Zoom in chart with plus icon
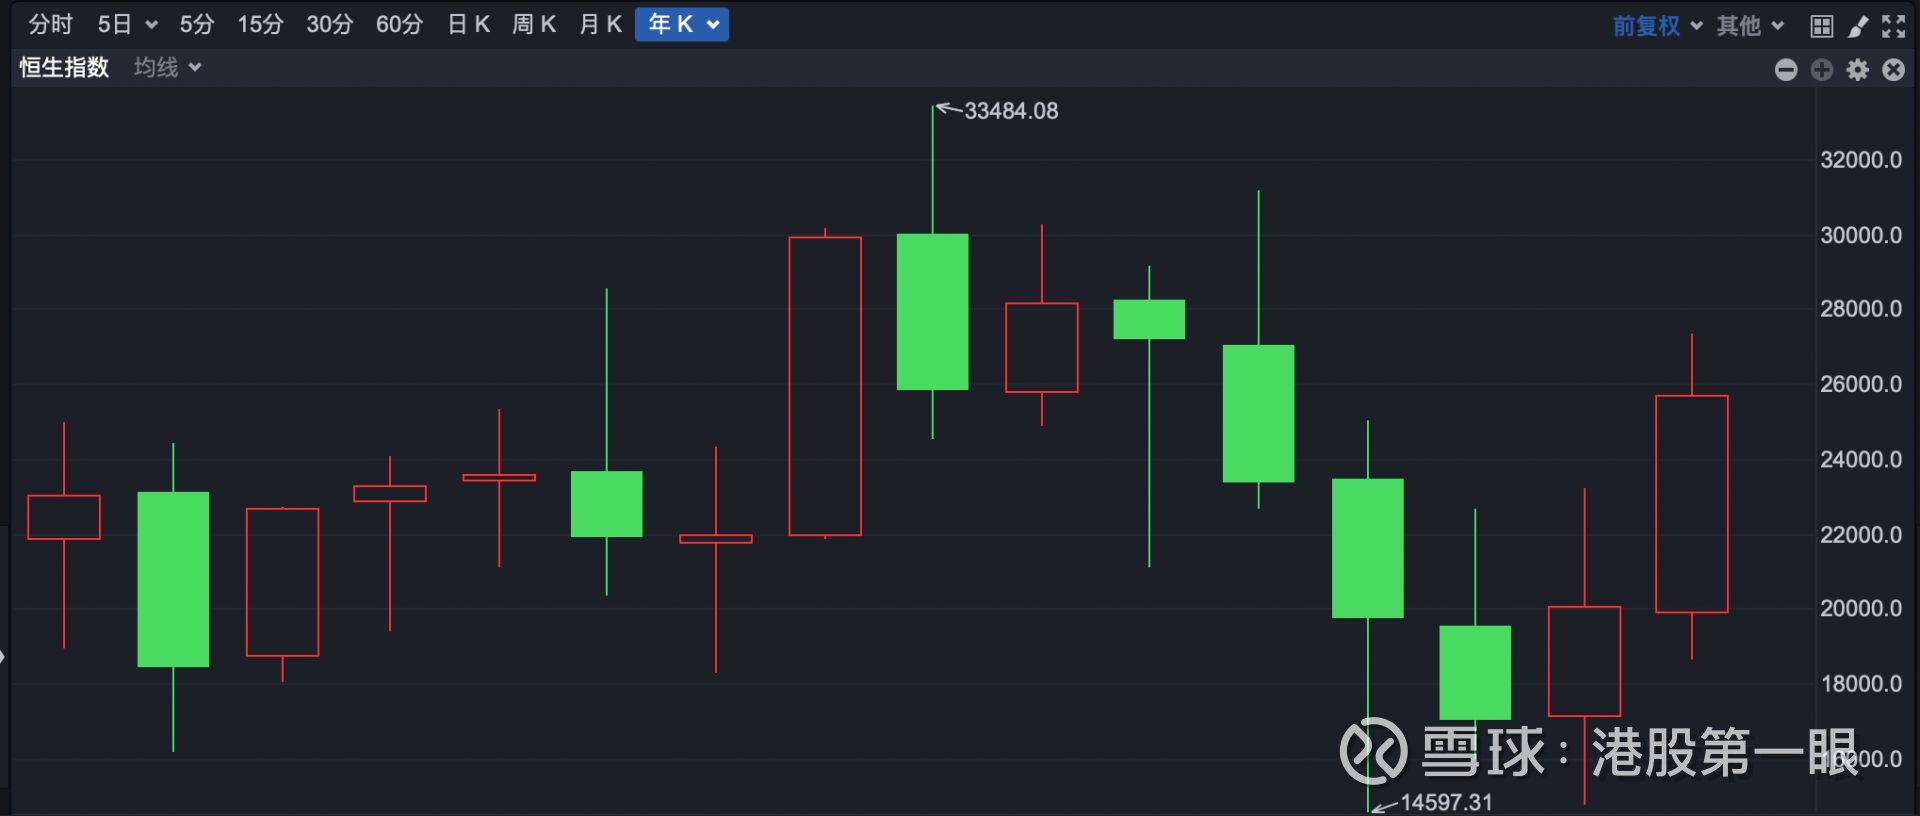The image size is (1920, 816). (x=1822, y=69)
